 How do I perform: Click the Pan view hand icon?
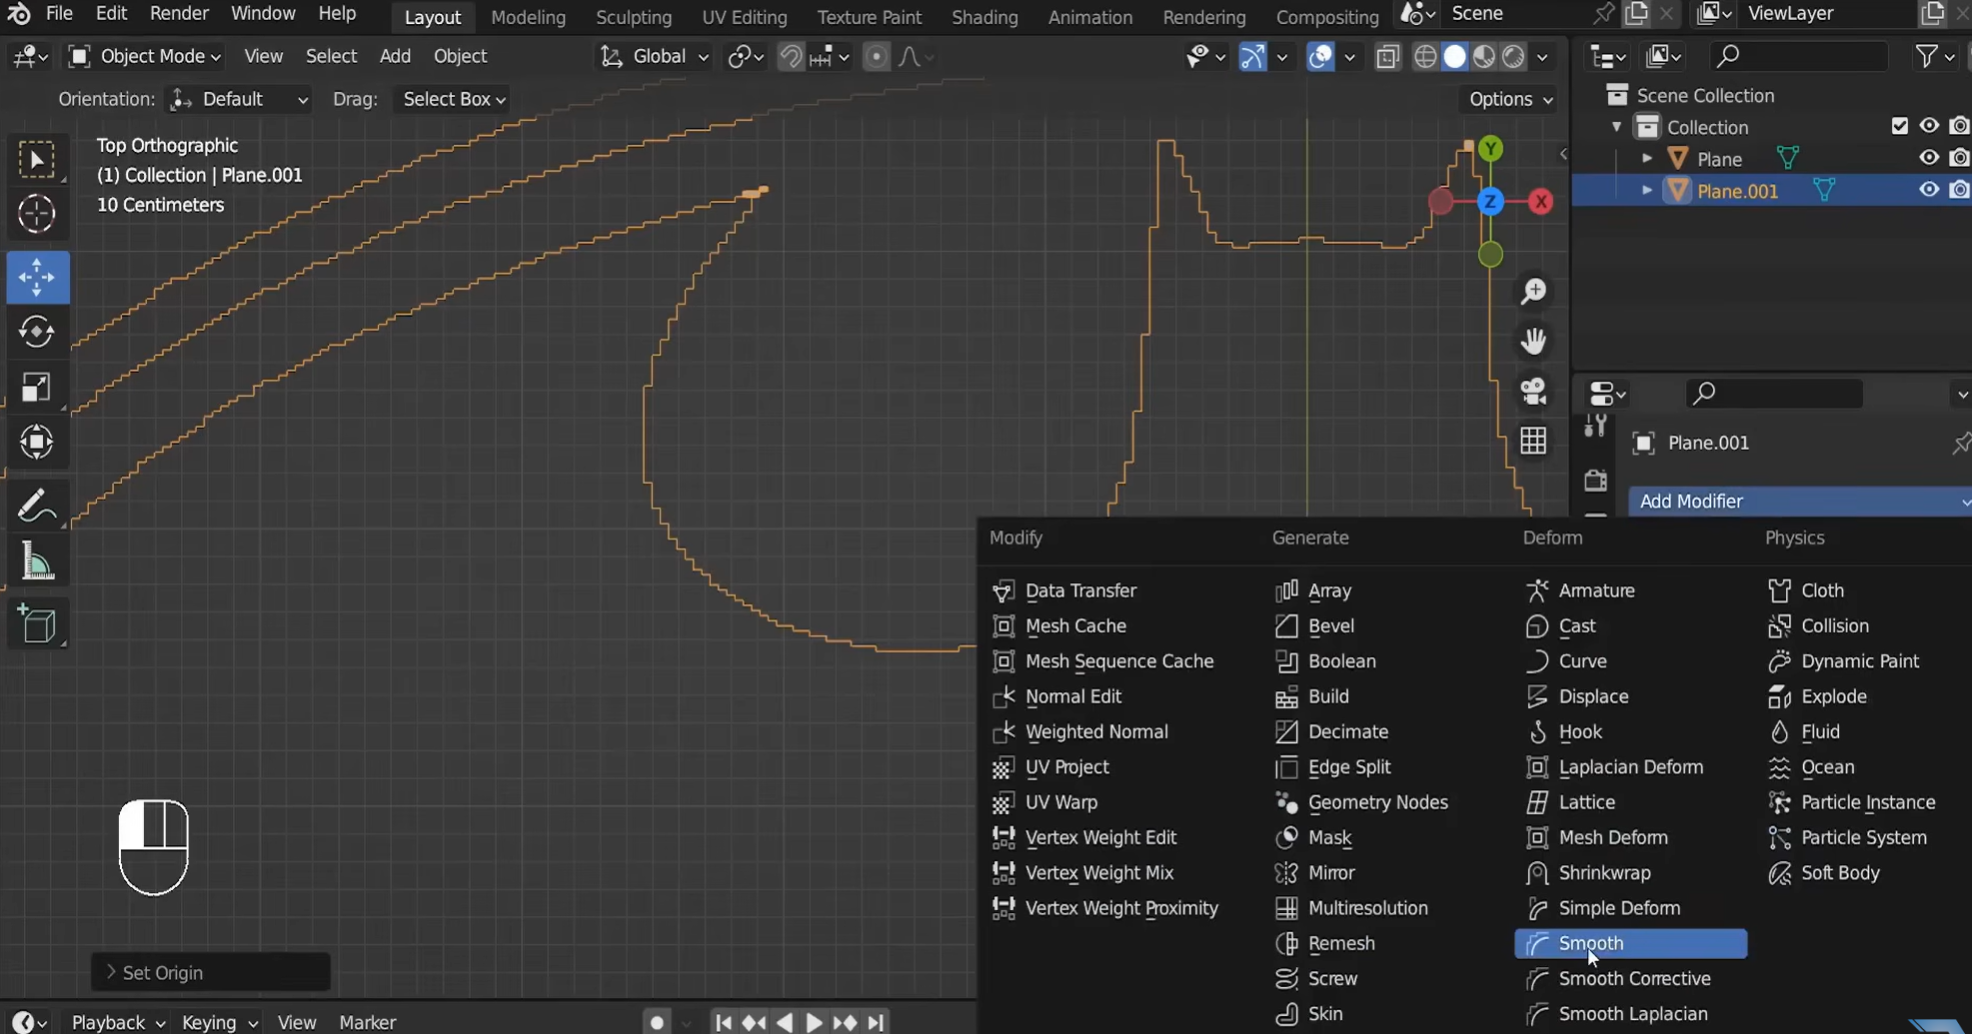pos(1533,341)
